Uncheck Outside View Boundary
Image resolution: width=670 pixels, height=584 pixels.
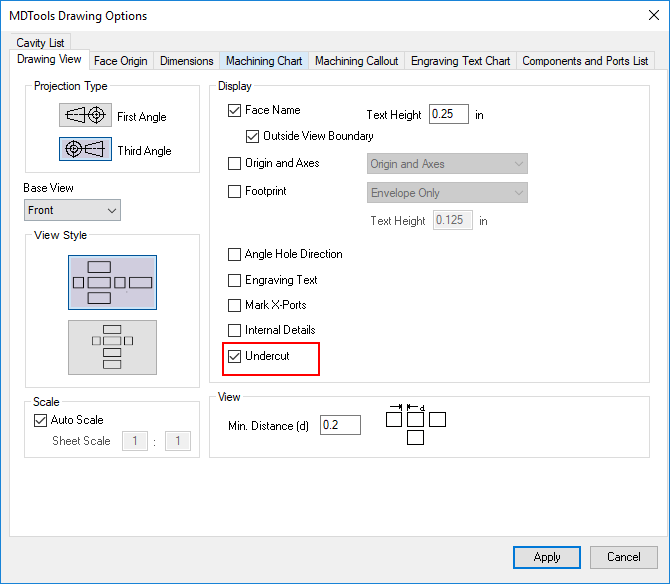253,137
